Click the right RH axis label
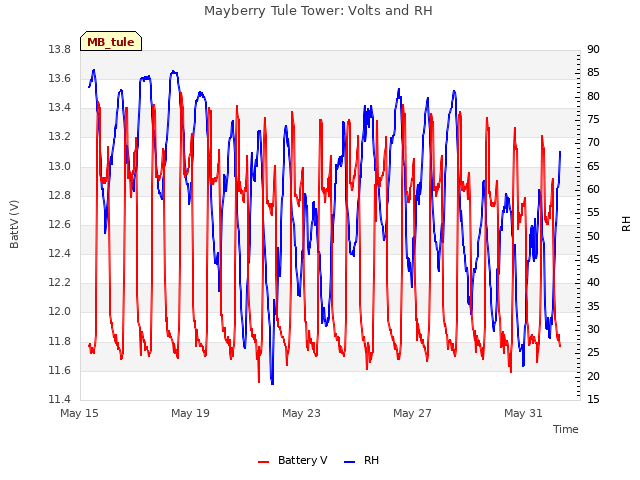 coord(626,224)
